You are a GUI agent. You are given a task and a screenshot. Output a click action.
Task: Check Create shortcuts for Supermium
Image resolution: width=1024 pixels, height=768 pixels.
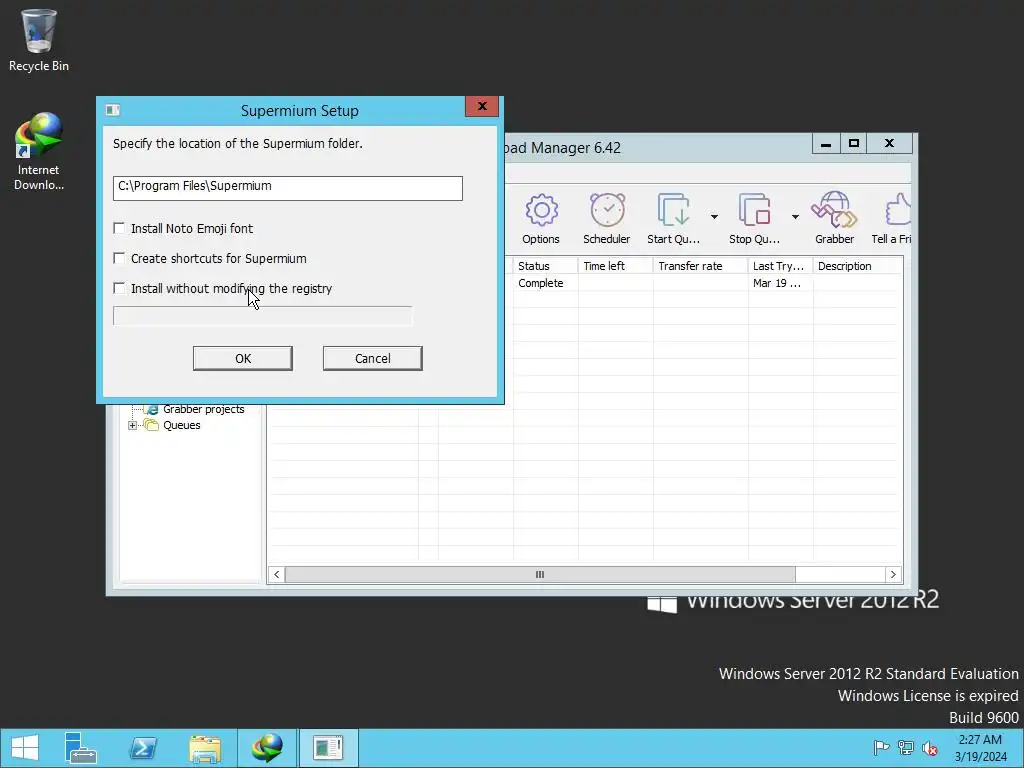[x=119, y=258]
